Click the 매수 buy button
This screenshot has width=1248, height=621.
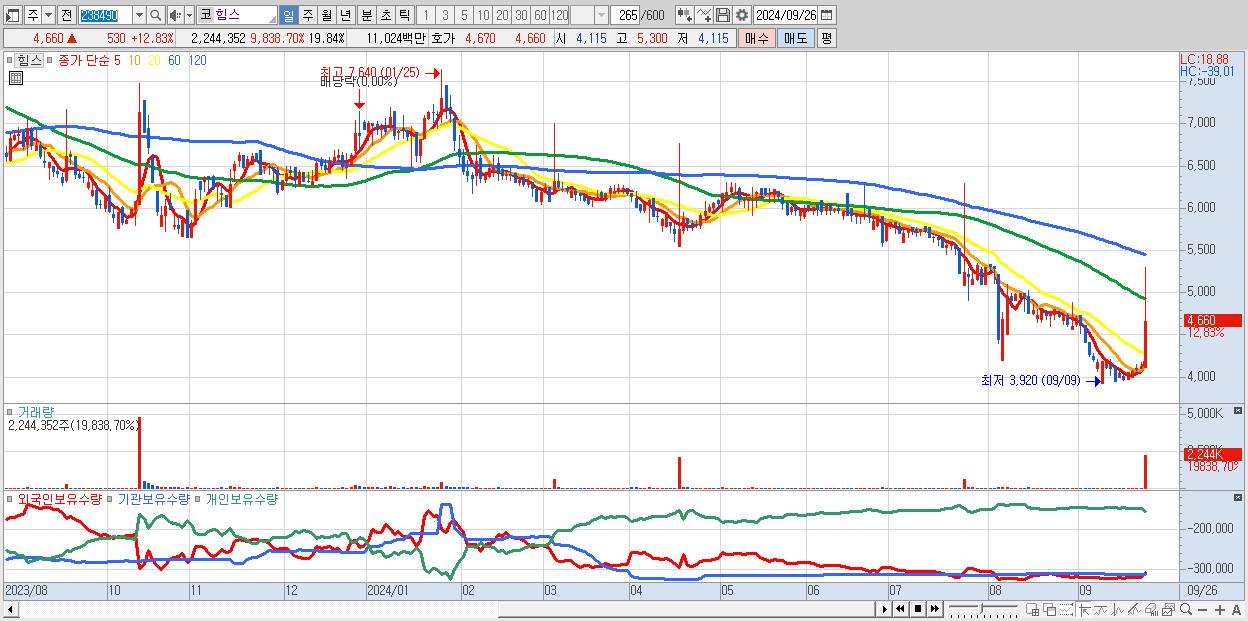click(x=756, y=38)
